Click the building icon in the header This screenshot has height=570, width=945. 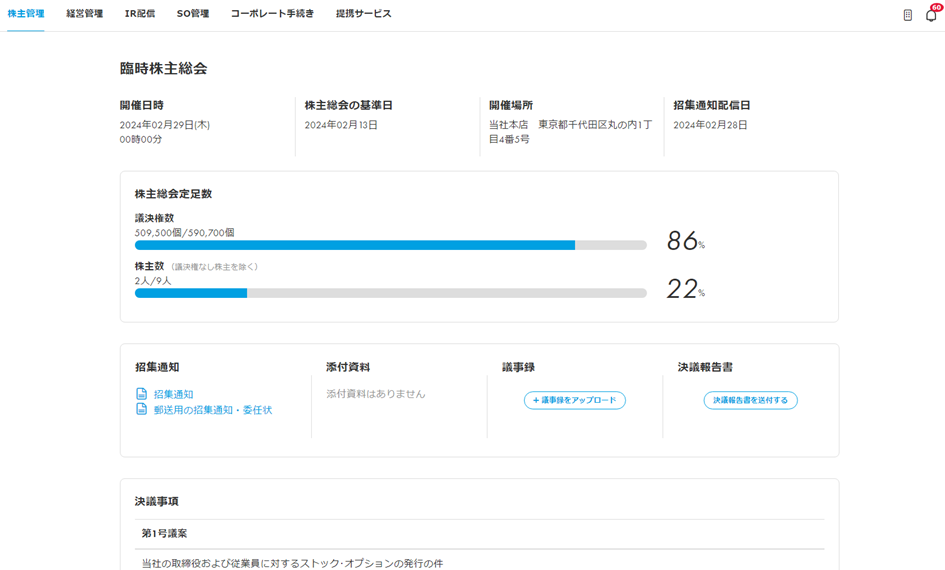click(908, 15)
